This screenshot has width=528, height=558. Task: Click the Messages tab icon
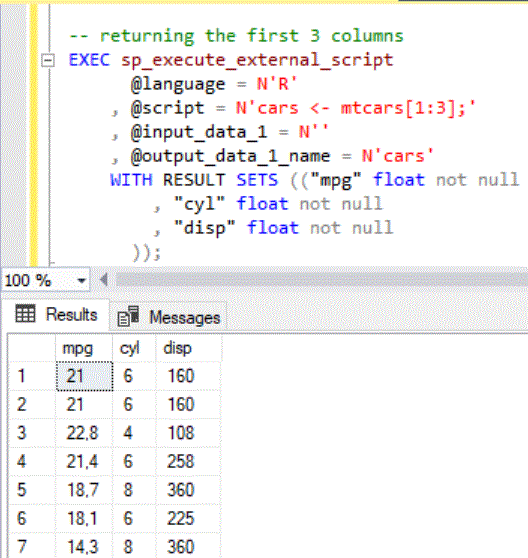tap(128, 316)
